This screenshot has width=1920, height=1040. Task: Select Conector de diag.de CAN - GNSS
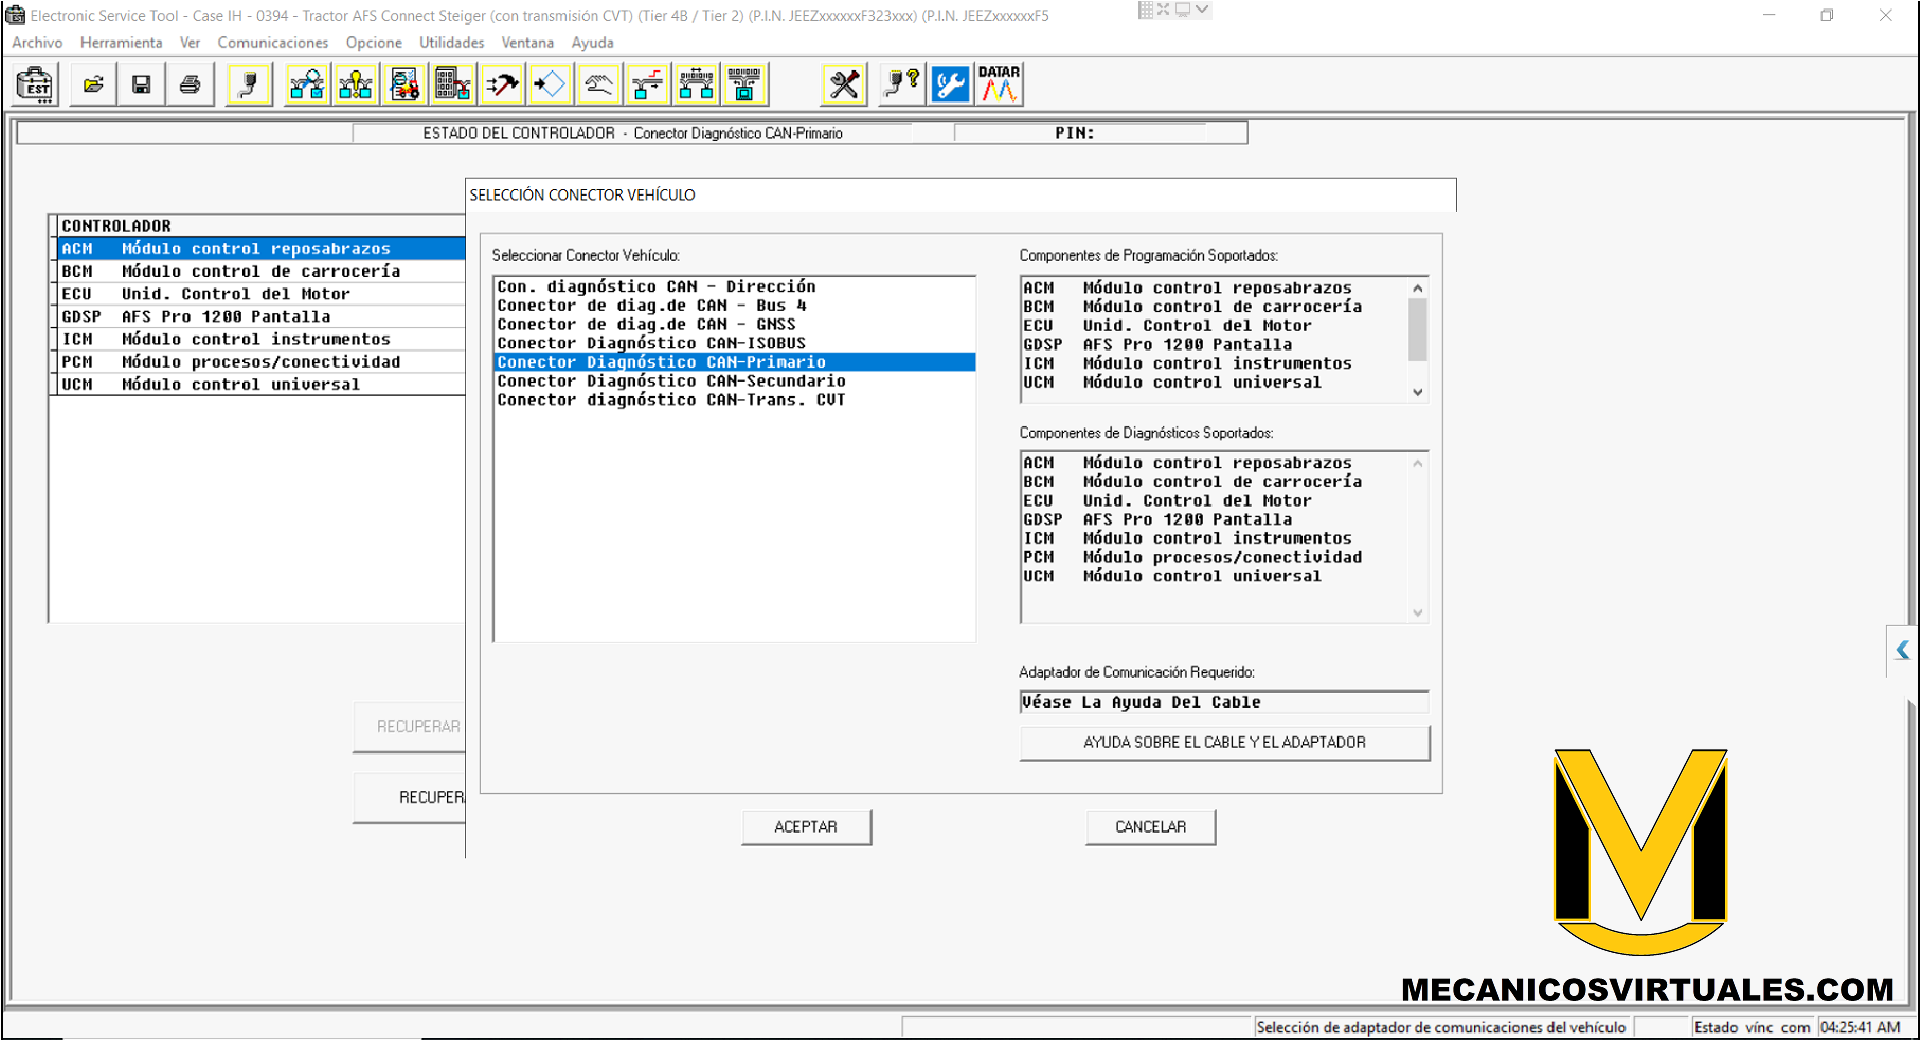click(x=734, y=325)
